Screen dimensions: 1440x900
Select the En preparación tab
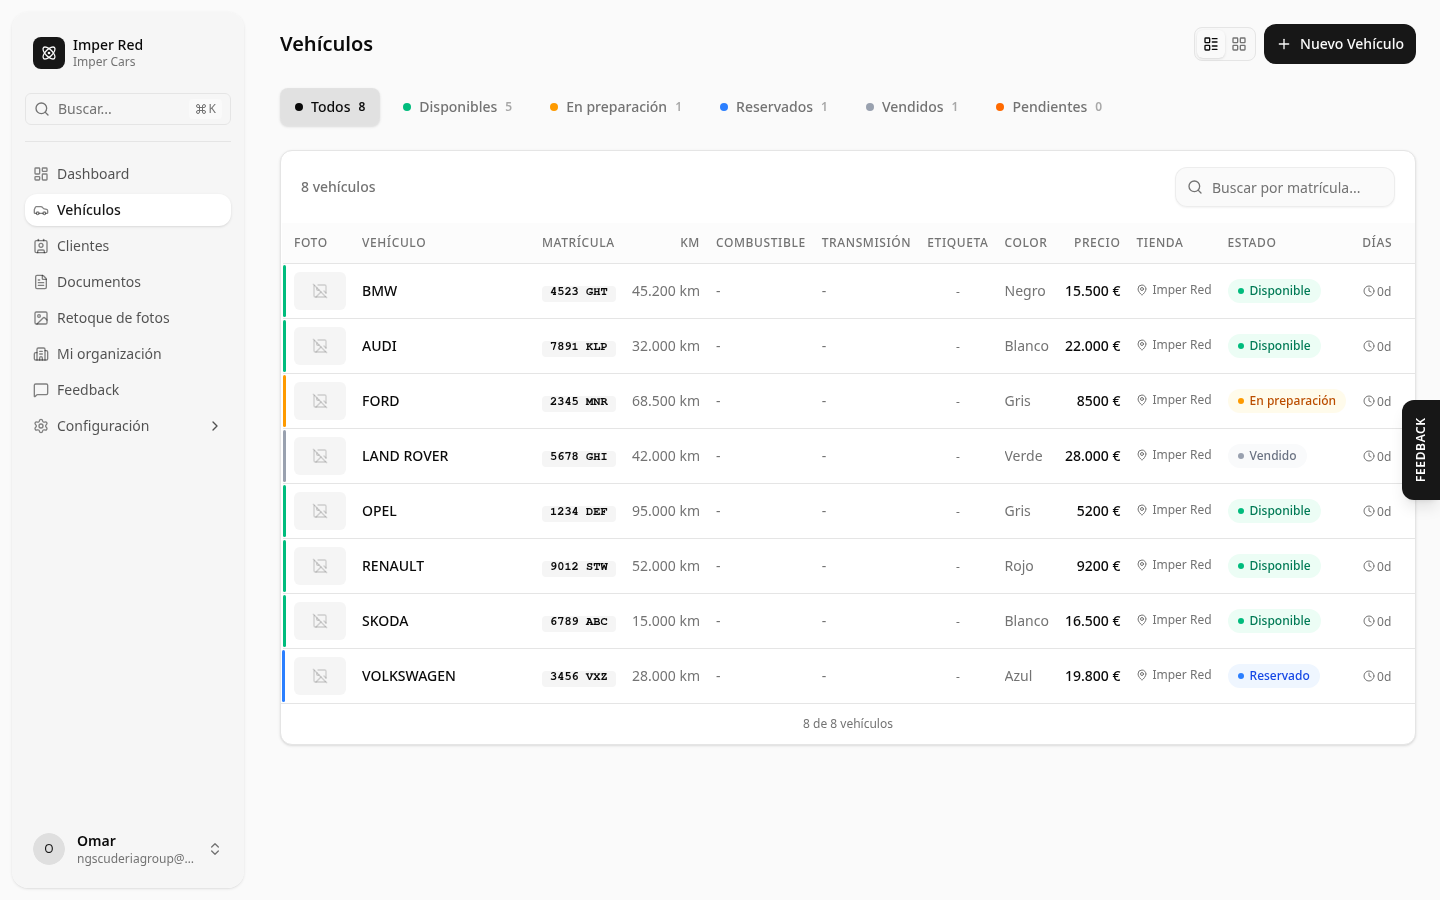tap(615, 107)
